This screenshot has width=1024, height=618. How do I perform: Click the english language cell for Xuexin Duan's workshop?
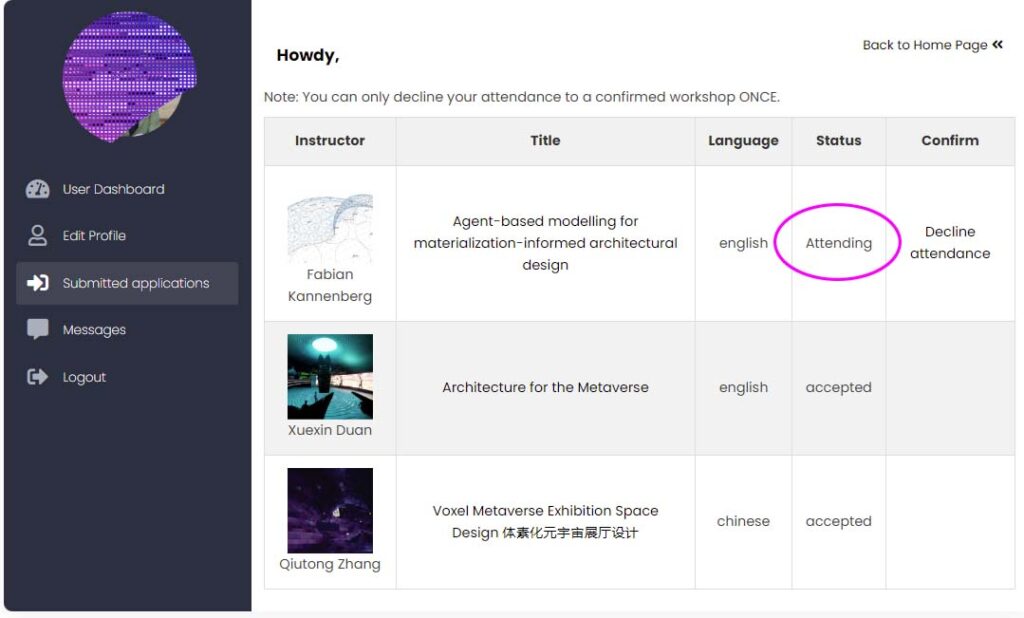(x=743, y=387)
